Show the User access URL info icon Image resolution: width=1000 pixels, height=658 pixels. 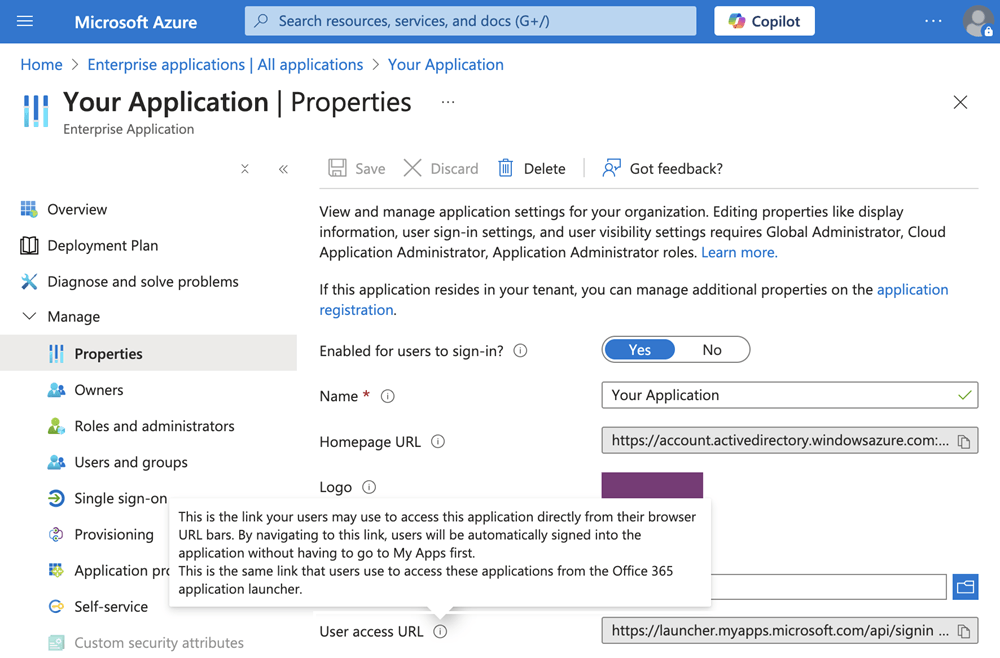(440, 631)
